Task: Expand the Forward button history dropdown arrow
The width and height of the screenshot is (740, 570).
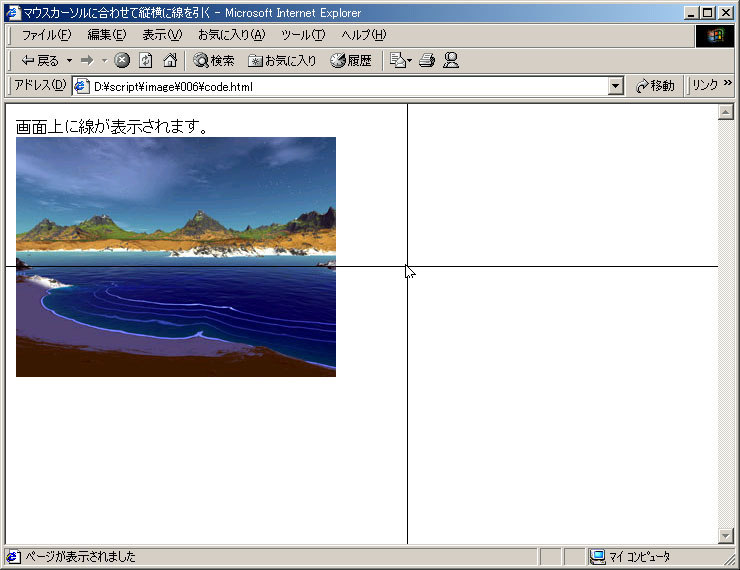Action: click(104, 60)
